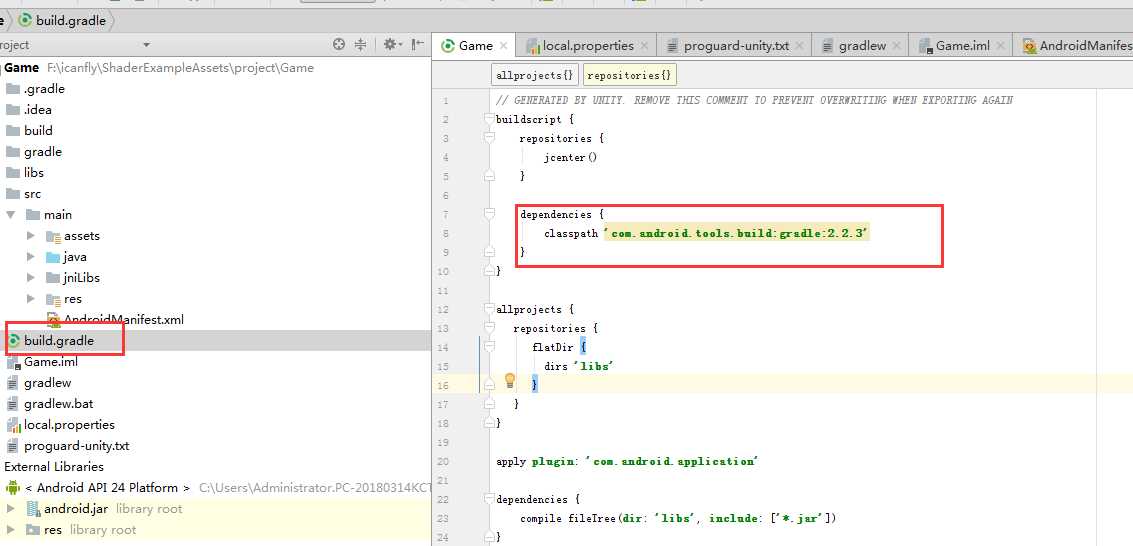This screenshot has width=1133, height=546.
Task: Expand the assets folder
Action: (31, 236)
